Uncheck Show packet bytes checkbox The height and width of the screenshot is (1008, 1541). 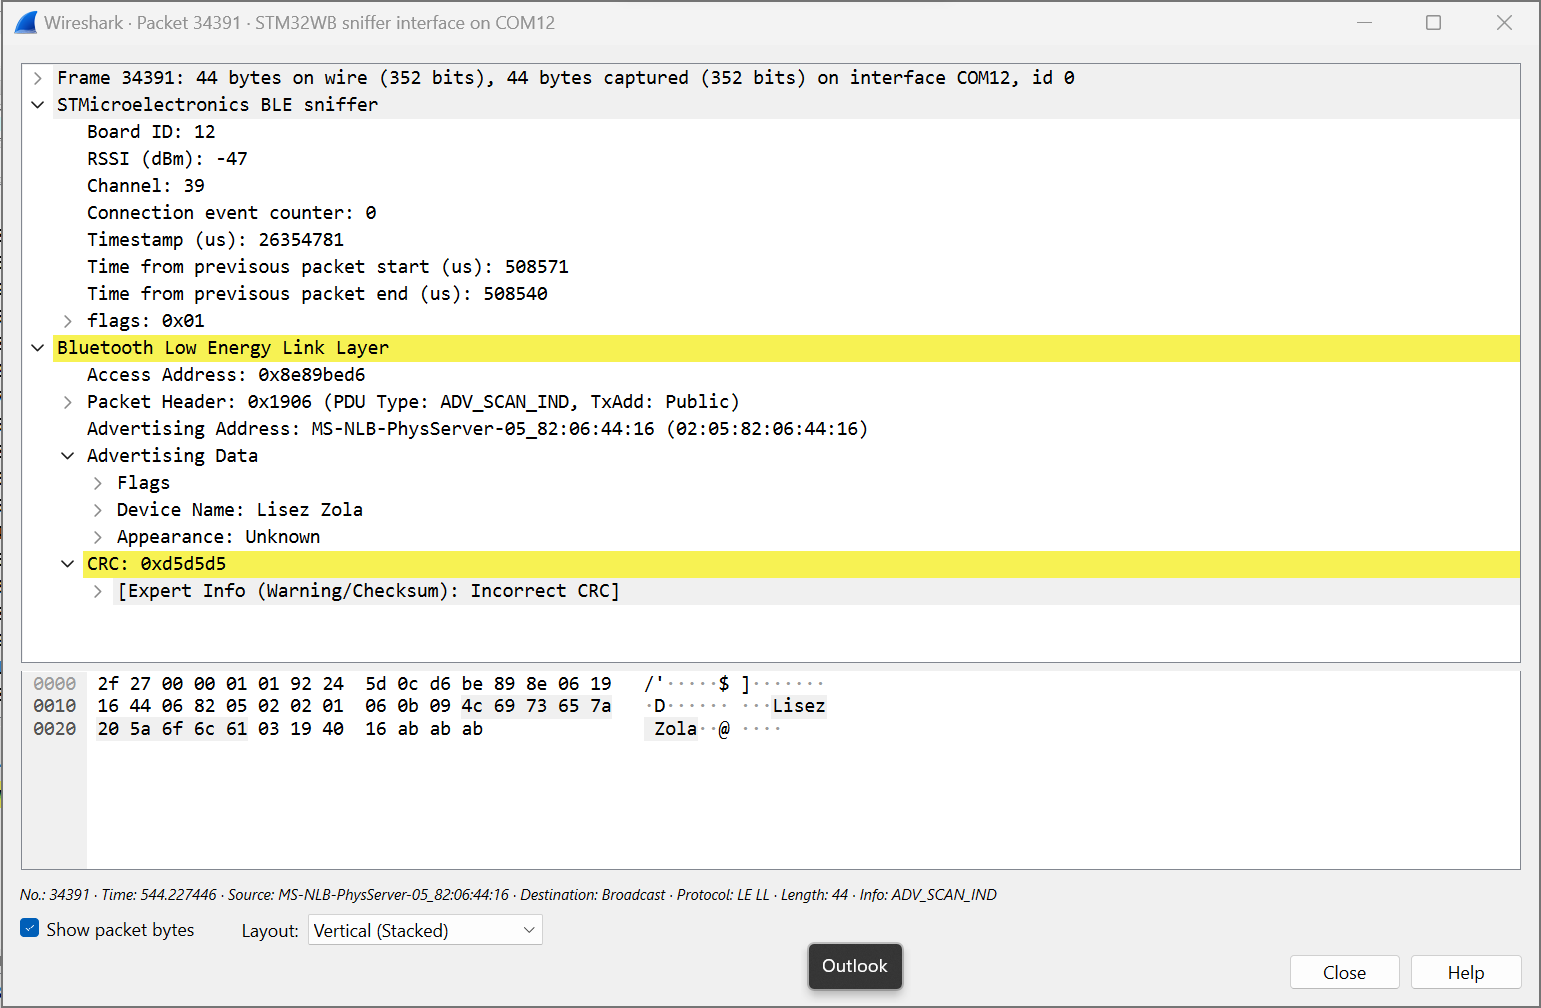pos(30,929)
